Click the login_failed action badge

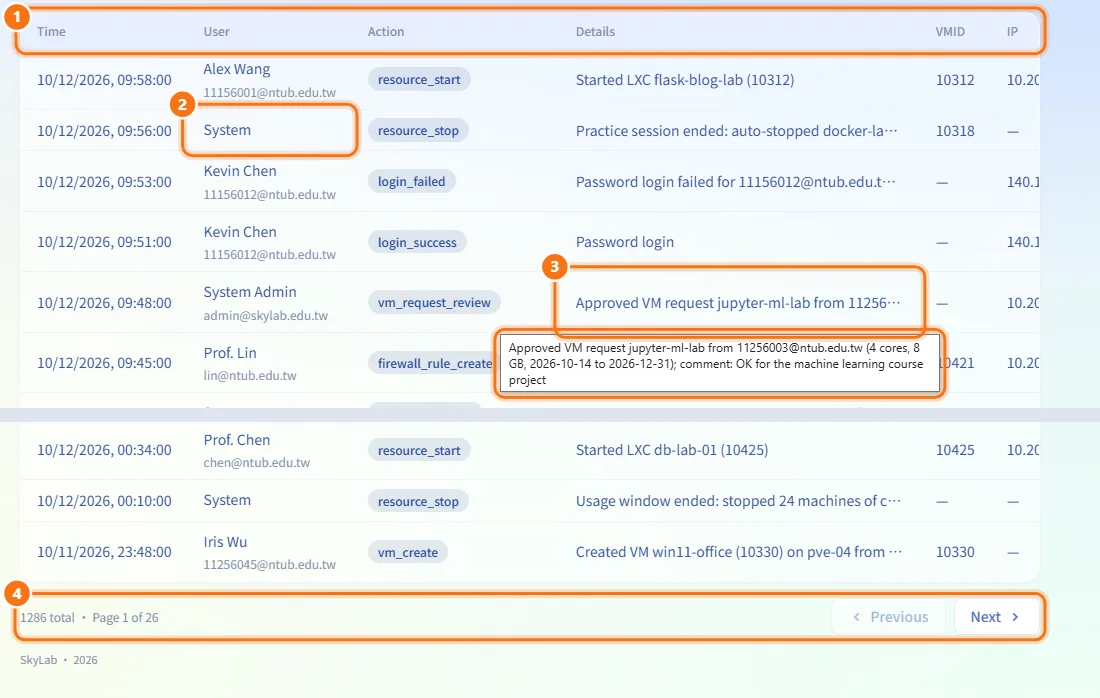(412, 182)
